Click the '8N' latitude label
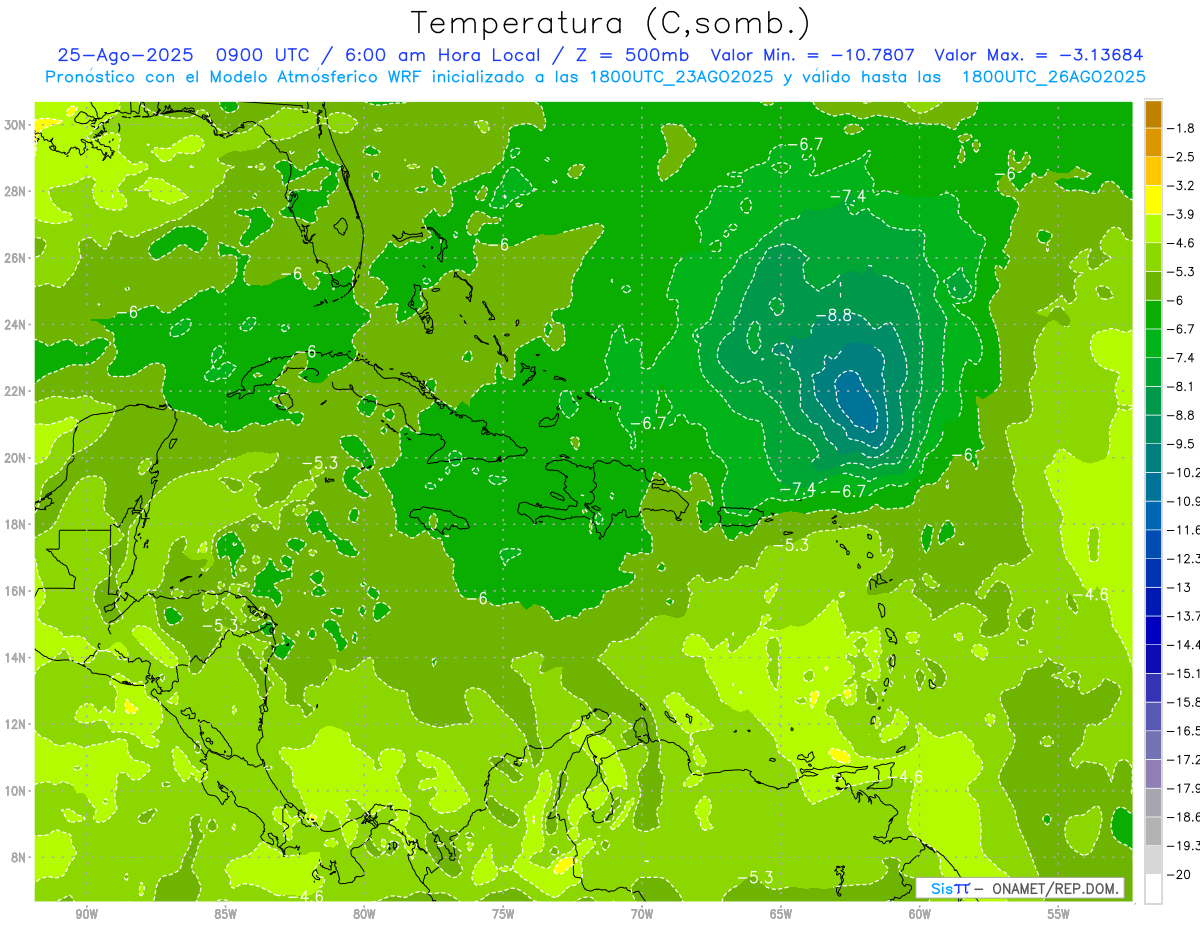The height and width of the screenshot is (927, 1200). (x=18, y=858)
